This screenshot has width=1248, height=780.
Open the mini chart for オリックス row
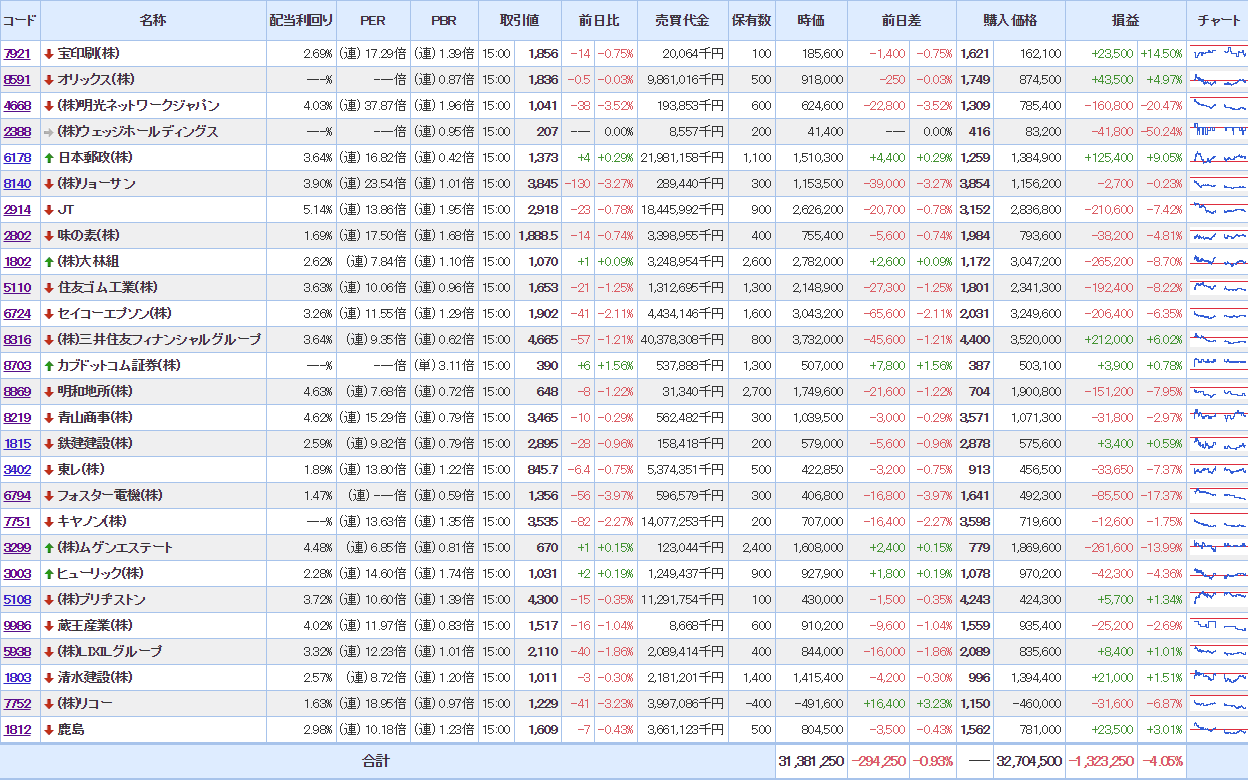point(1218,79)
